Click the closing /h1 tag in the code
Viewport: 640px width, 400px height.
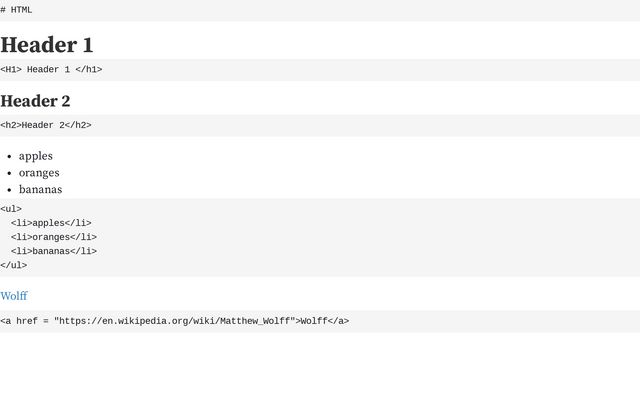tap(89, 69)
